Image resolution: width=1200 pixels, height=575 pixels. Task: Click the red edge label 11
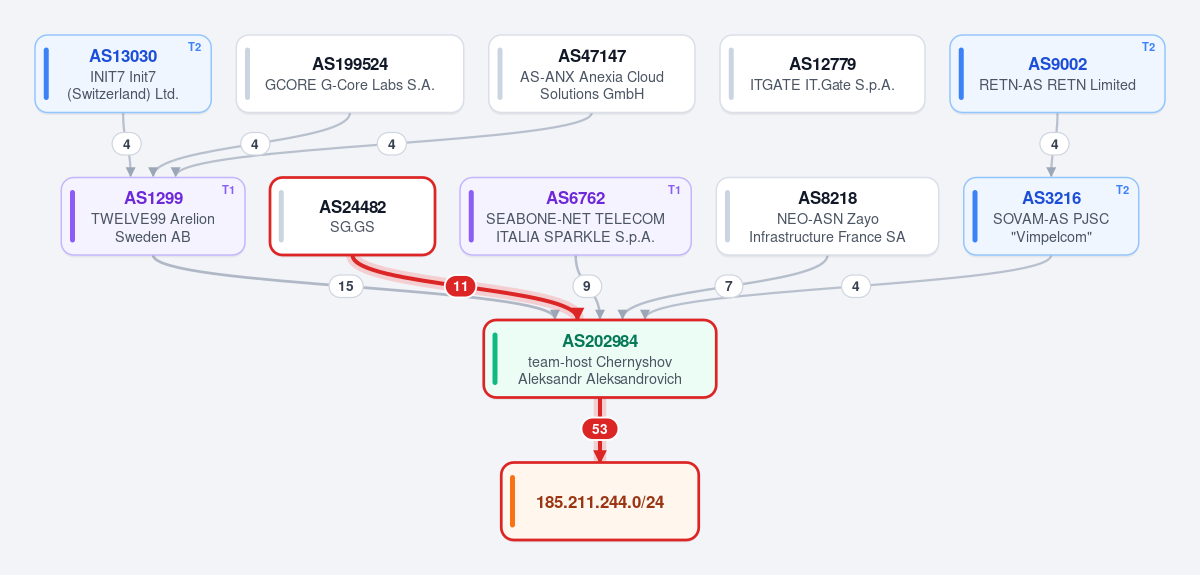coord(460,287)
